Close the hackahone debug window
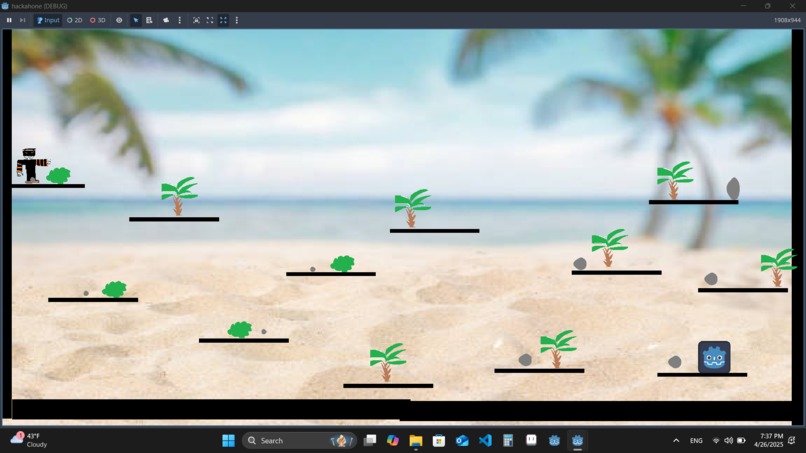 tap(792, 6)
